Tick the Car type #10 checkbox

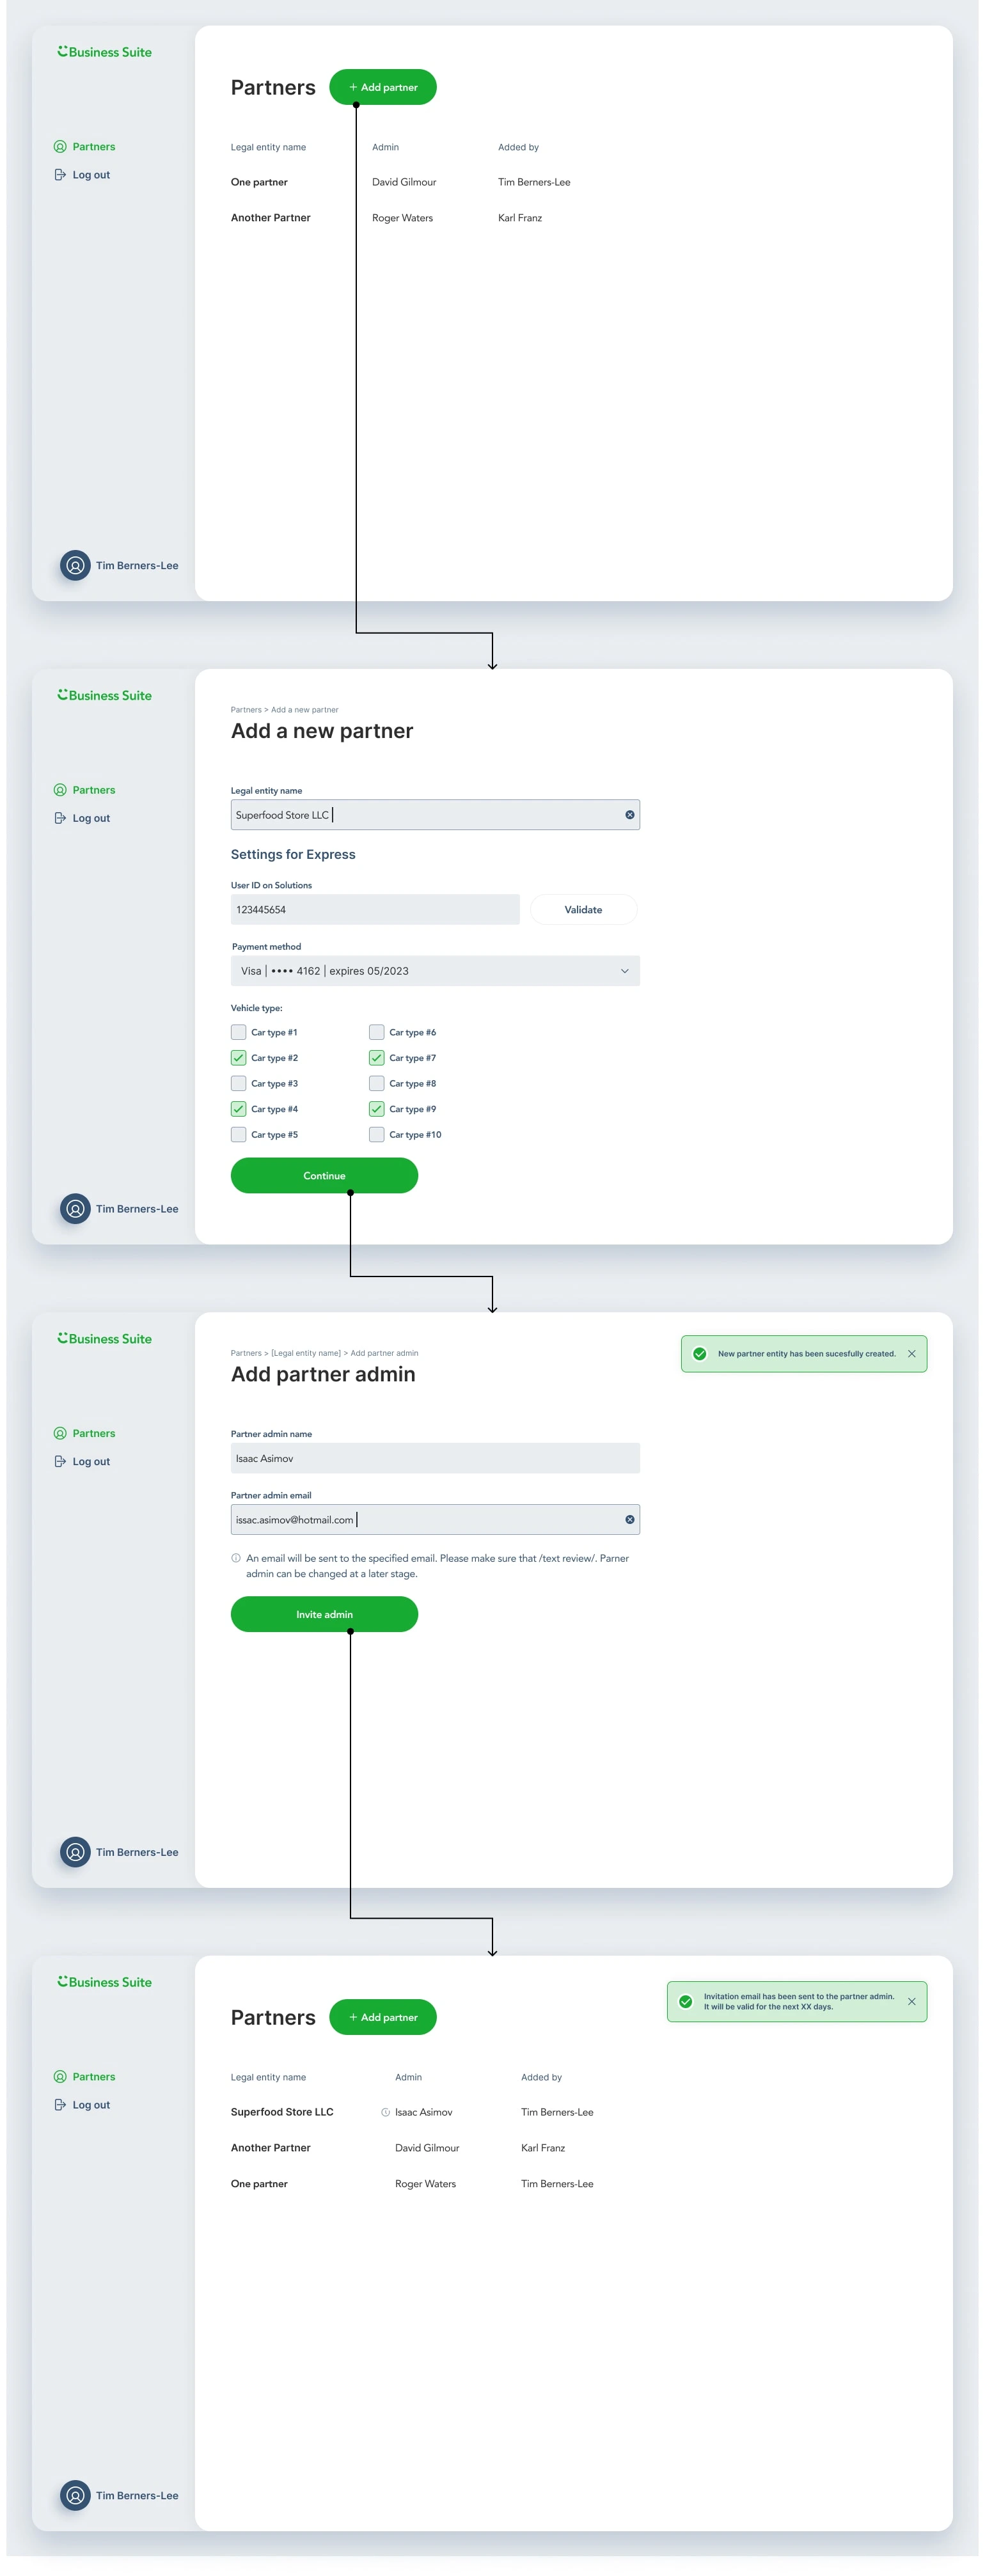376,1135
